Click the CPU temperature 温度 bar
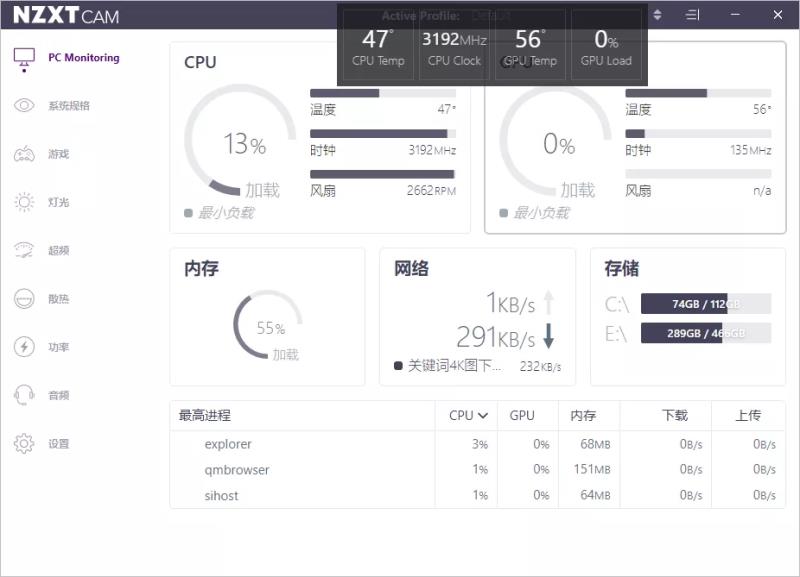 point(383,93)
